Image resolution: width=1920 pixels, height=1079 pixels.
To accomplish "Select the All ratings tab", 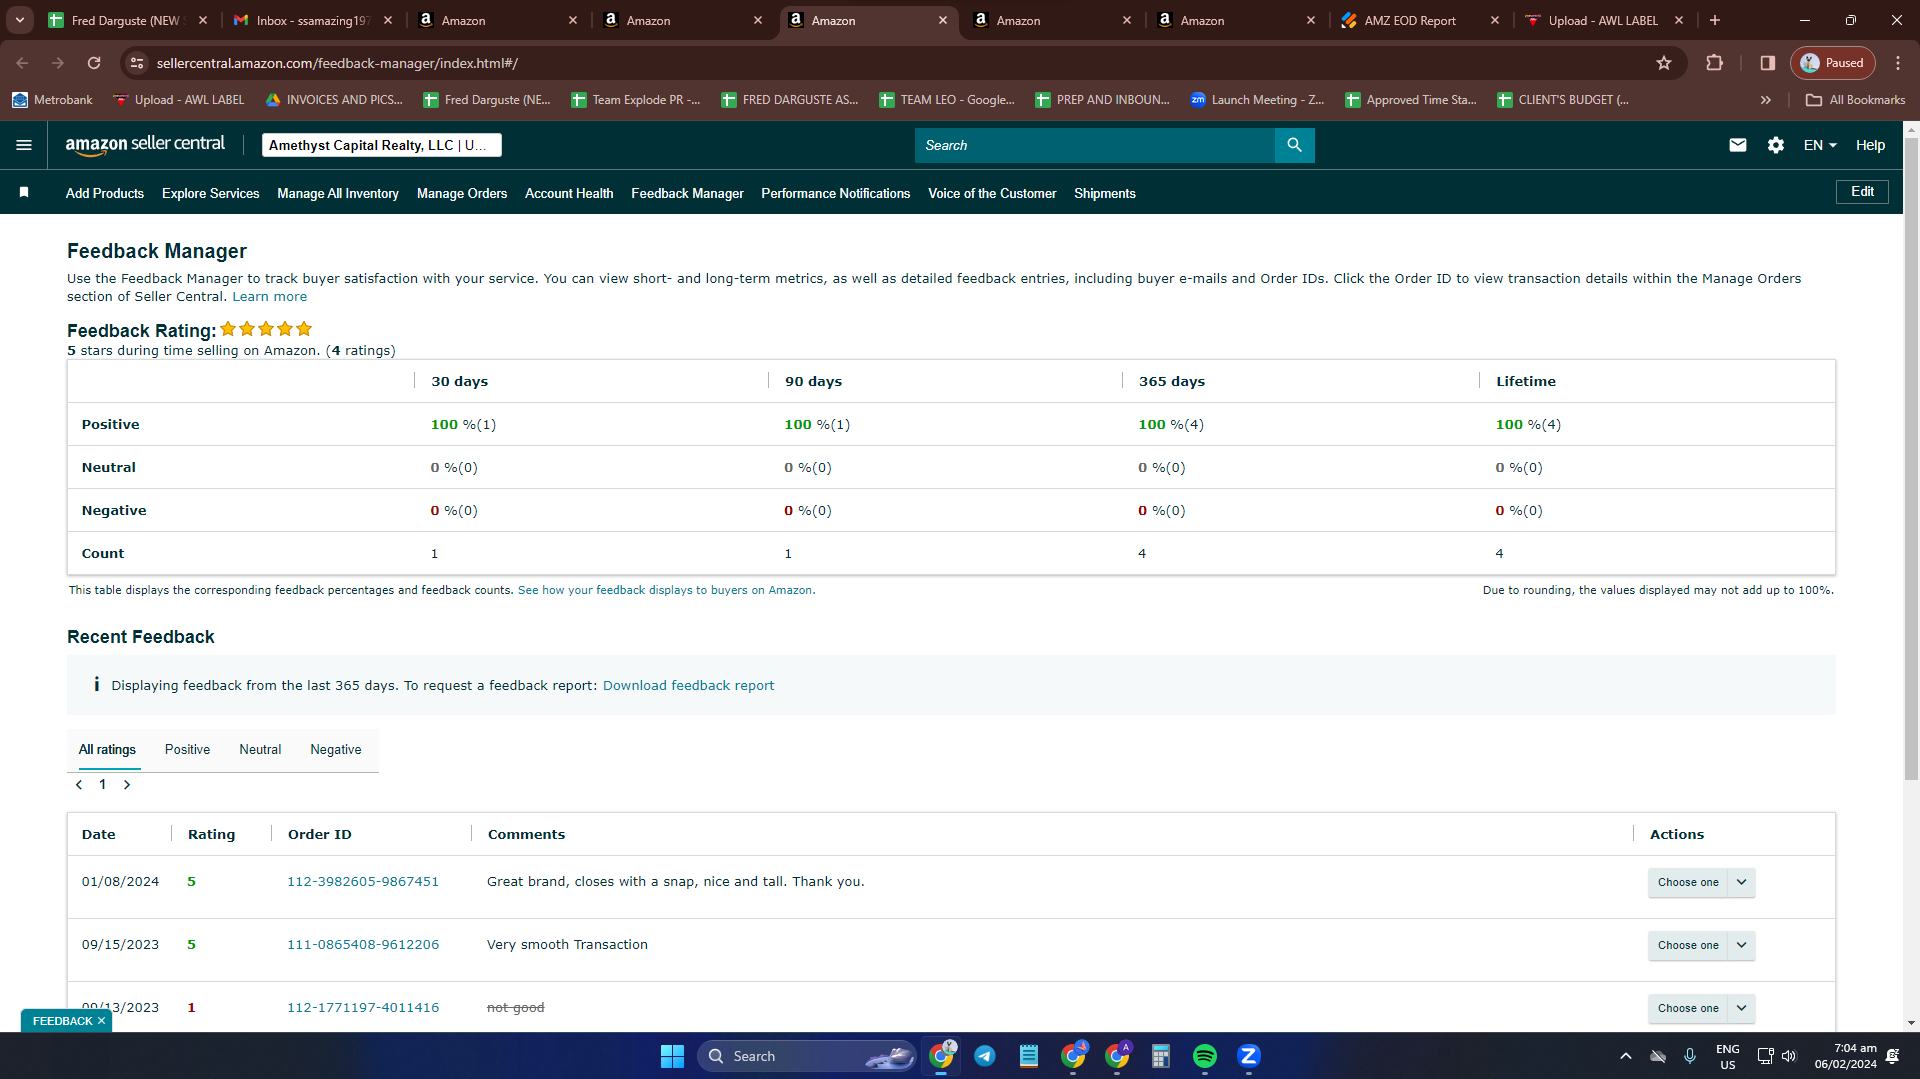I will 107,750.
